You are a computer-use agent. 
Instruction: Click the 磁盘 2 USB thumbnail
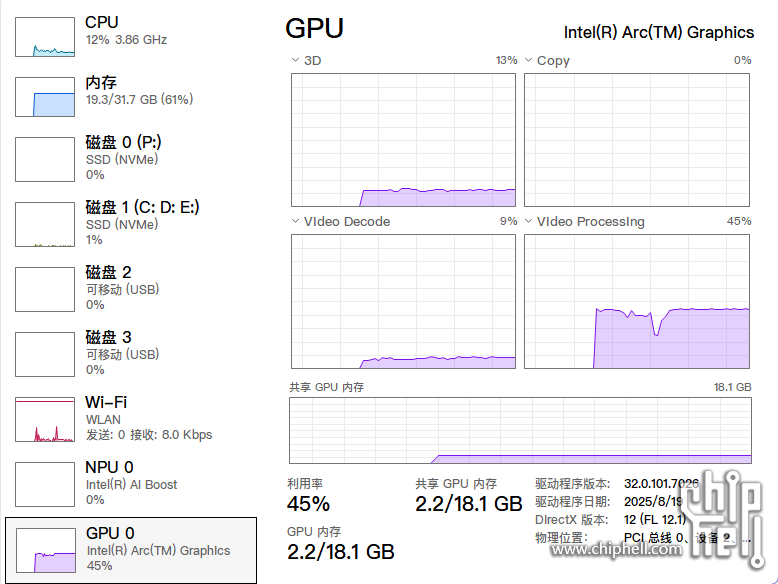[x=45, y=289]
